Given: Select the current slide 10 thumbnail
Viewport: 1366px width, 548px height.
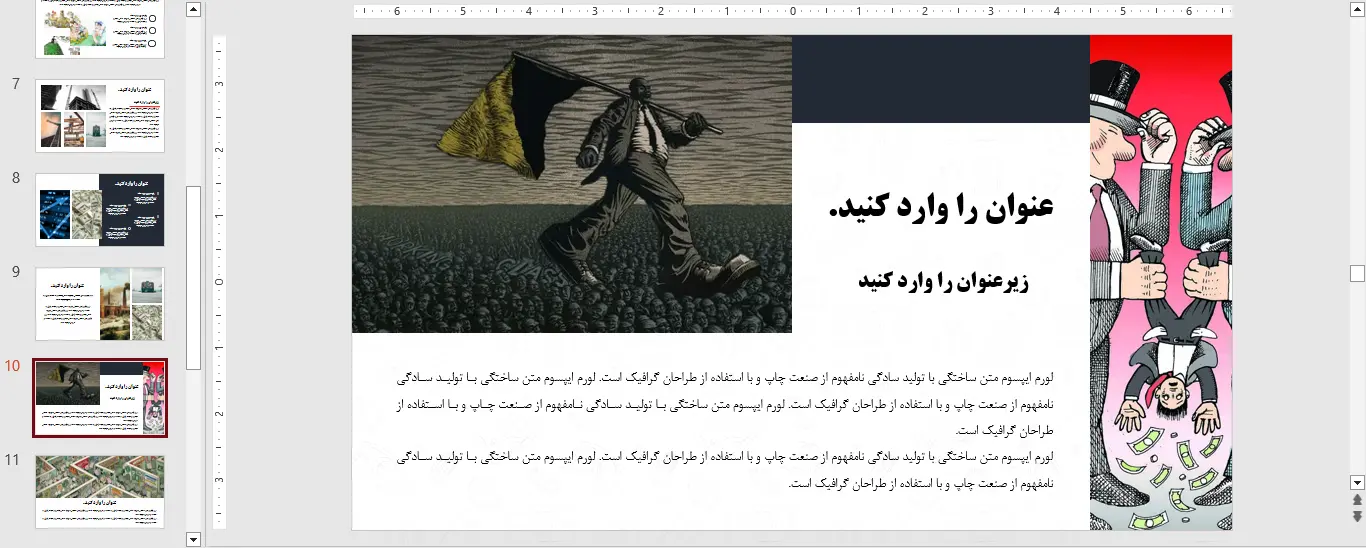Looking at the screenshot, I should pos(100,397).
